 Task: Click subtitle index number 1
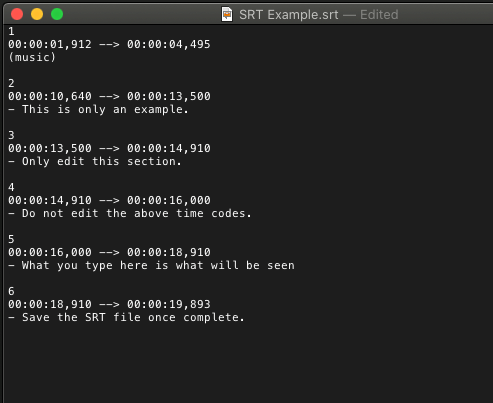pyautogui.click(x=11, y=31)
